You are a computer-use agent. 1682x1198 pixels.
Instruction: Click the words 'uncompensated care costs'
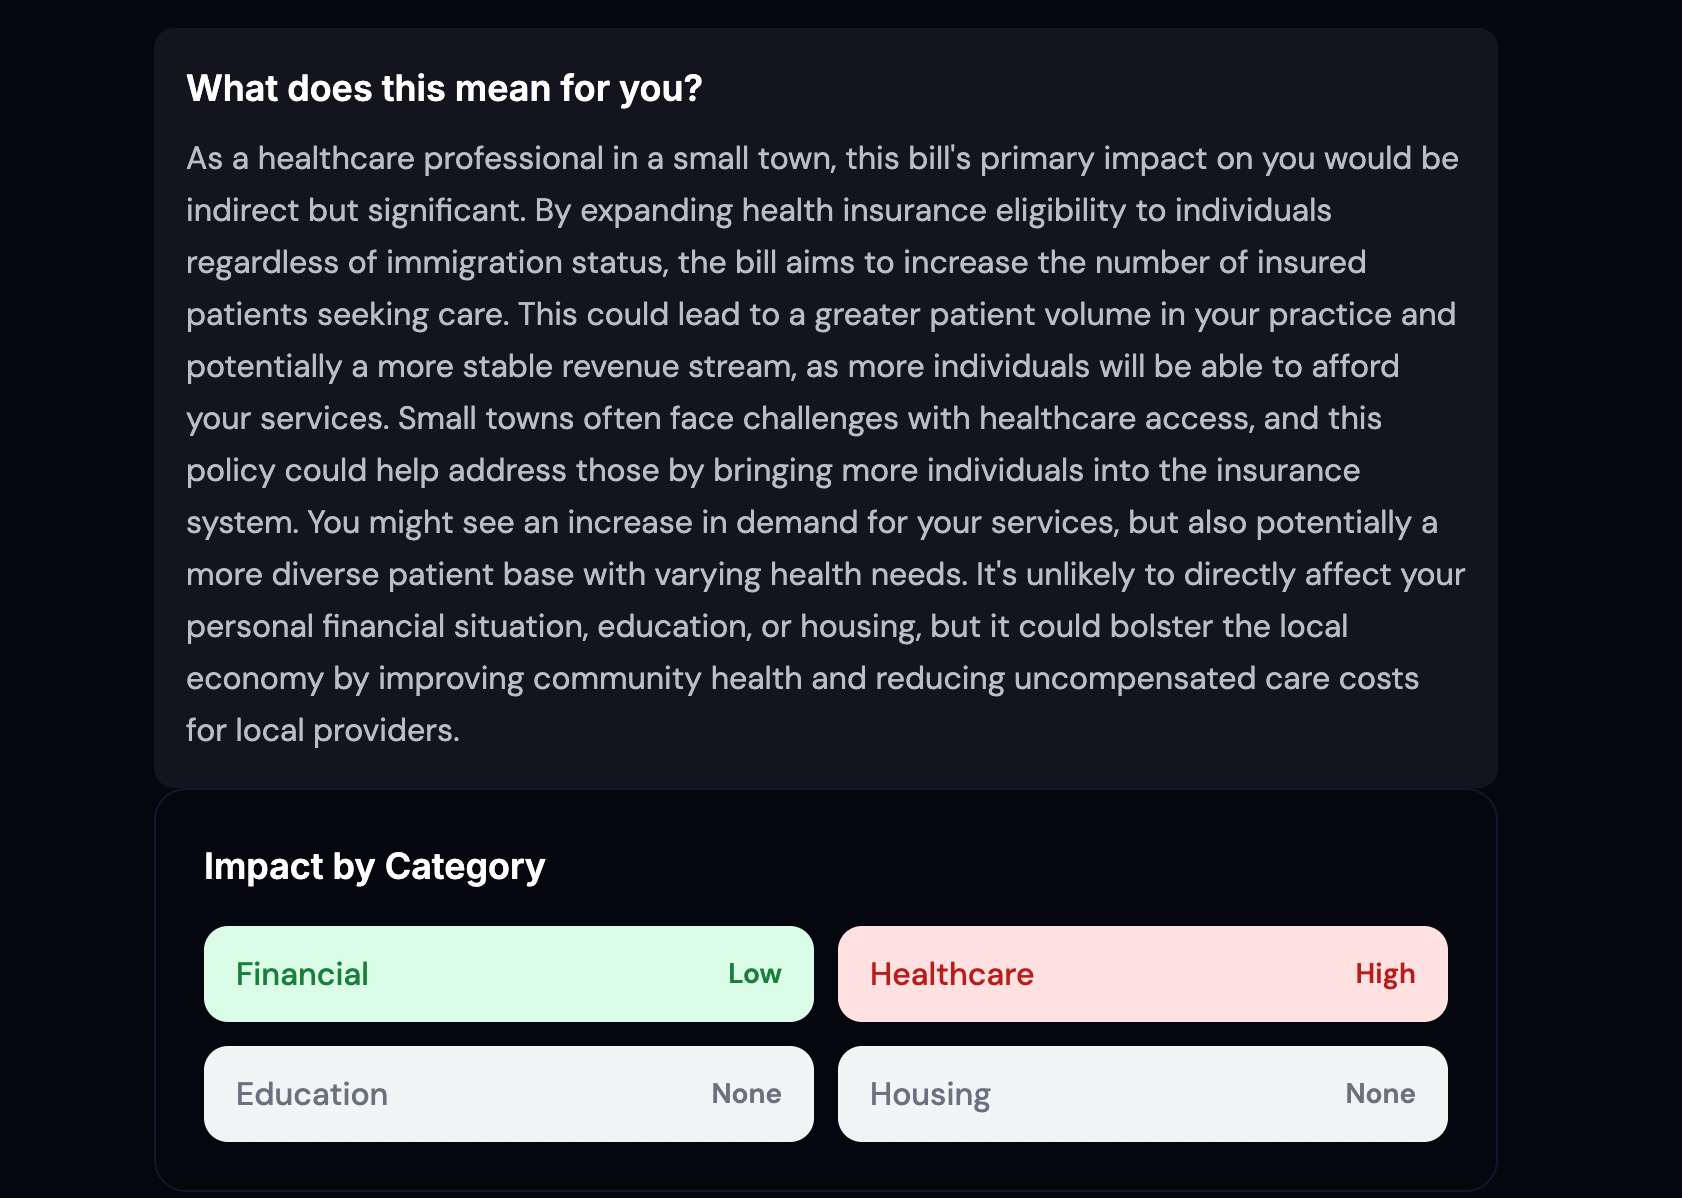pos(1216,679)
